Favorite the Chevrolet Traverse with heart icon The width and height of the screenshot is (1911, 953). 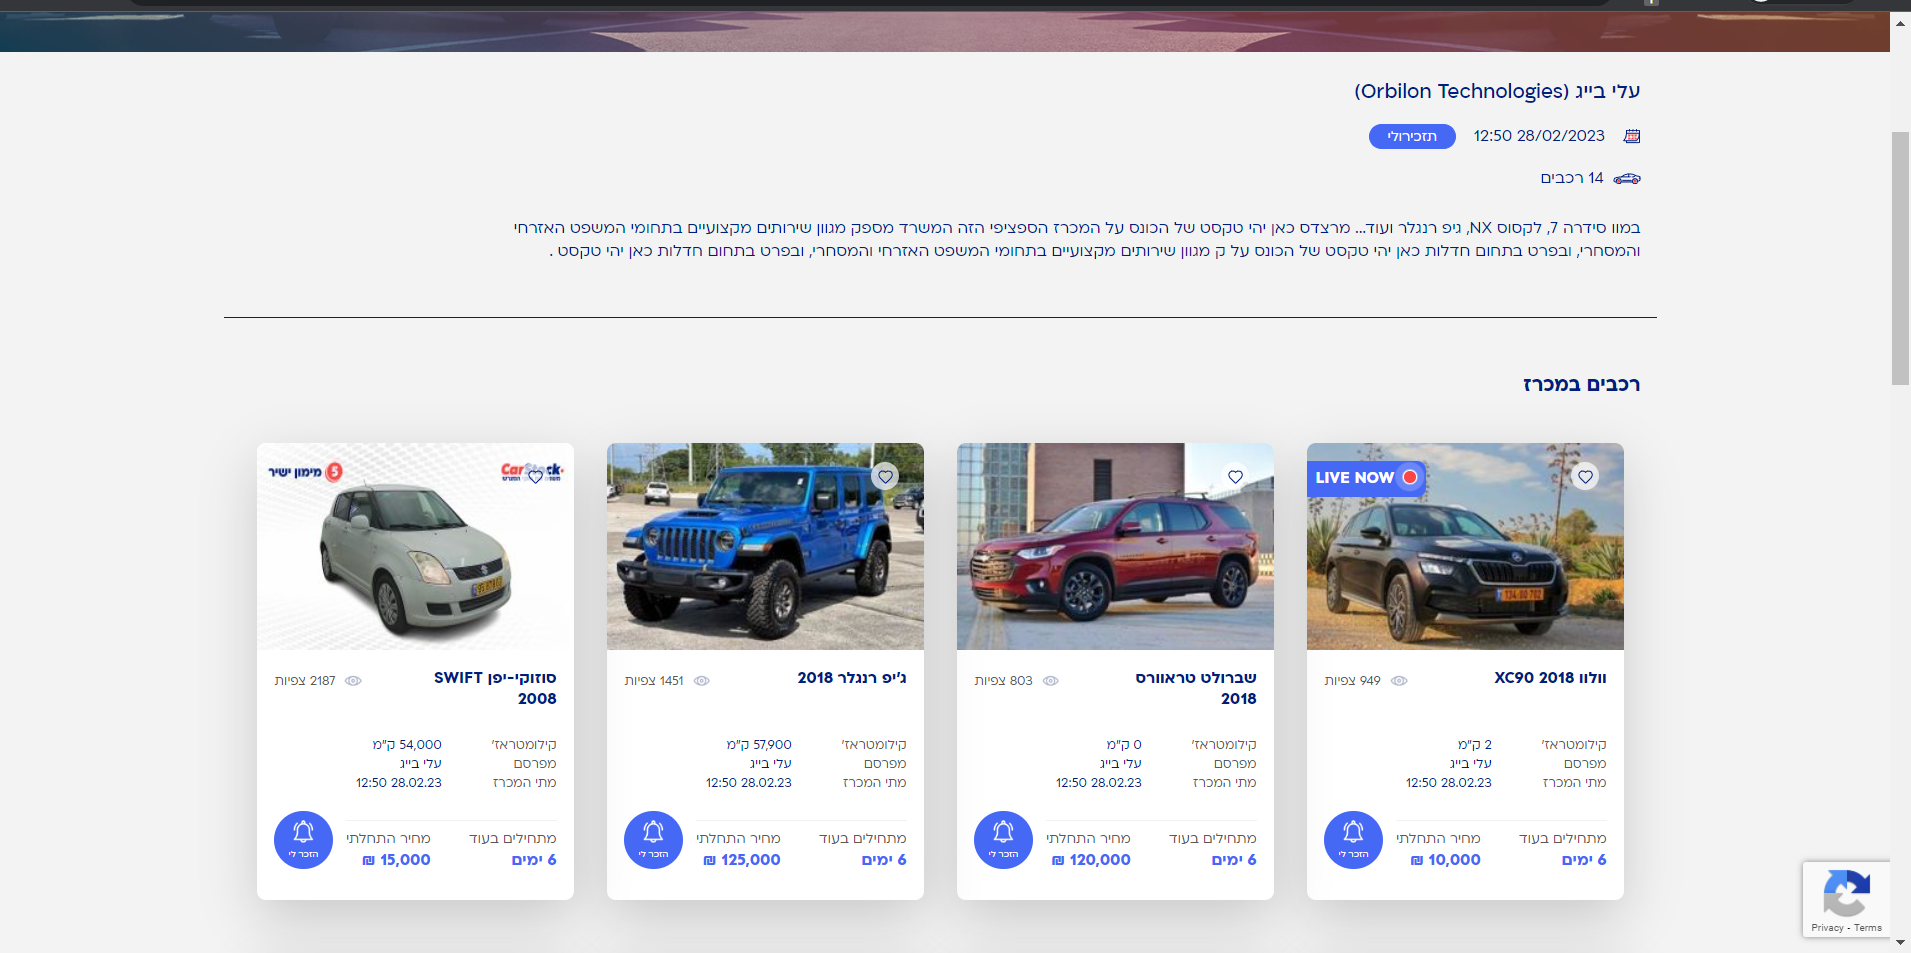(1235, 477)
